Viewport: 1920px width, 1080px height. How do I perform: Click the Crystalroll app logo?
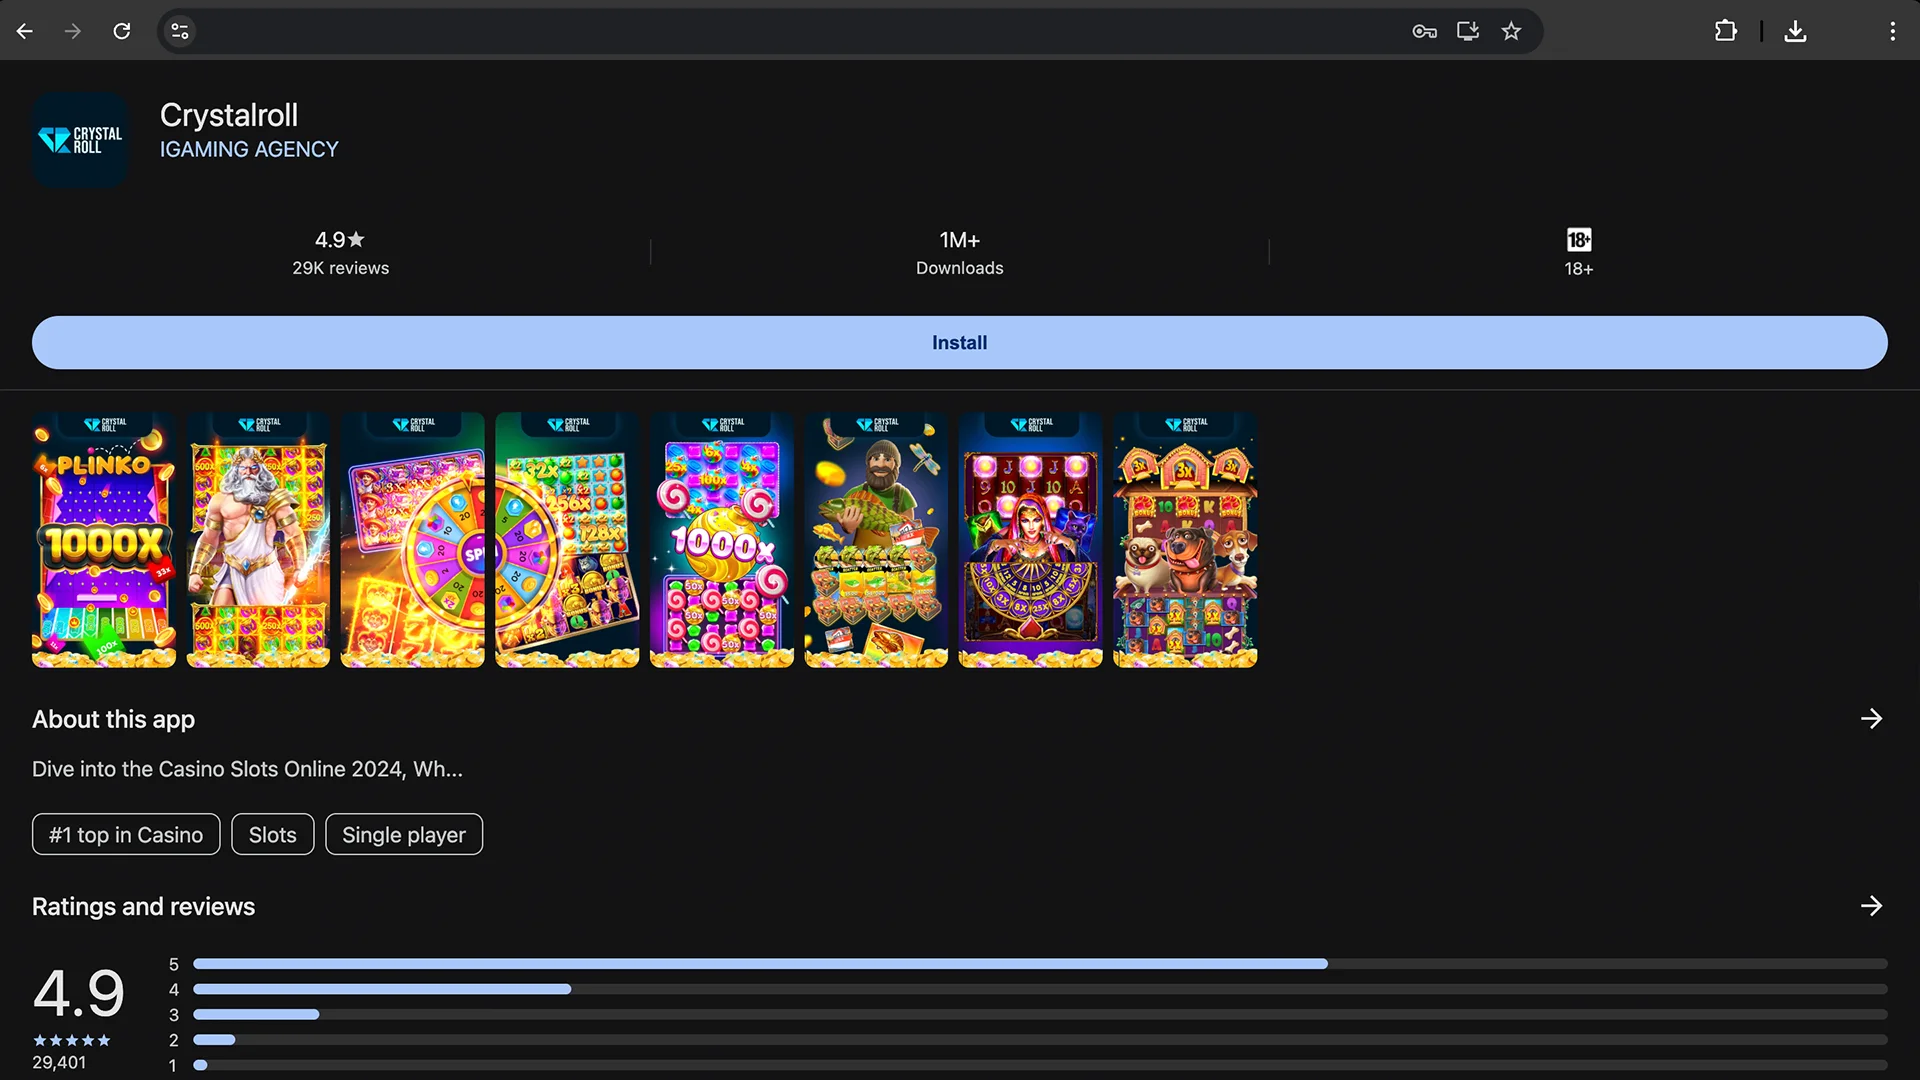80,140
